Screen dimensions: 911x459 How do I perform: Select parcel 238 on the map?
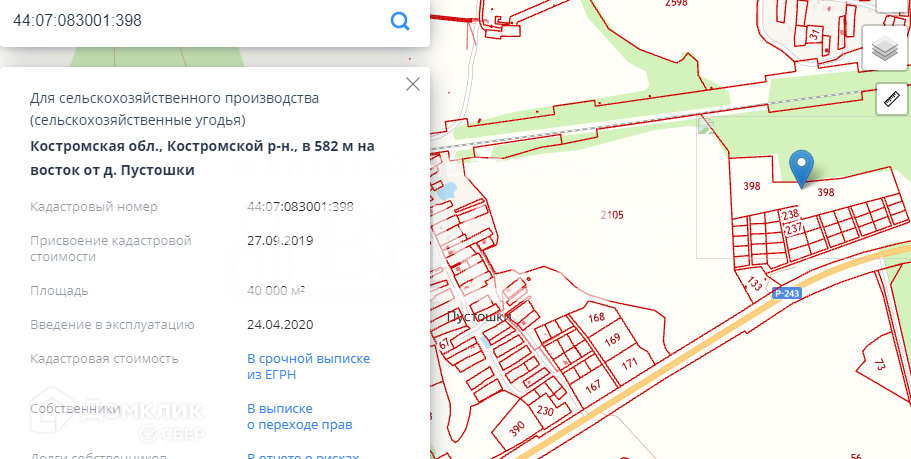pos(790,215)
